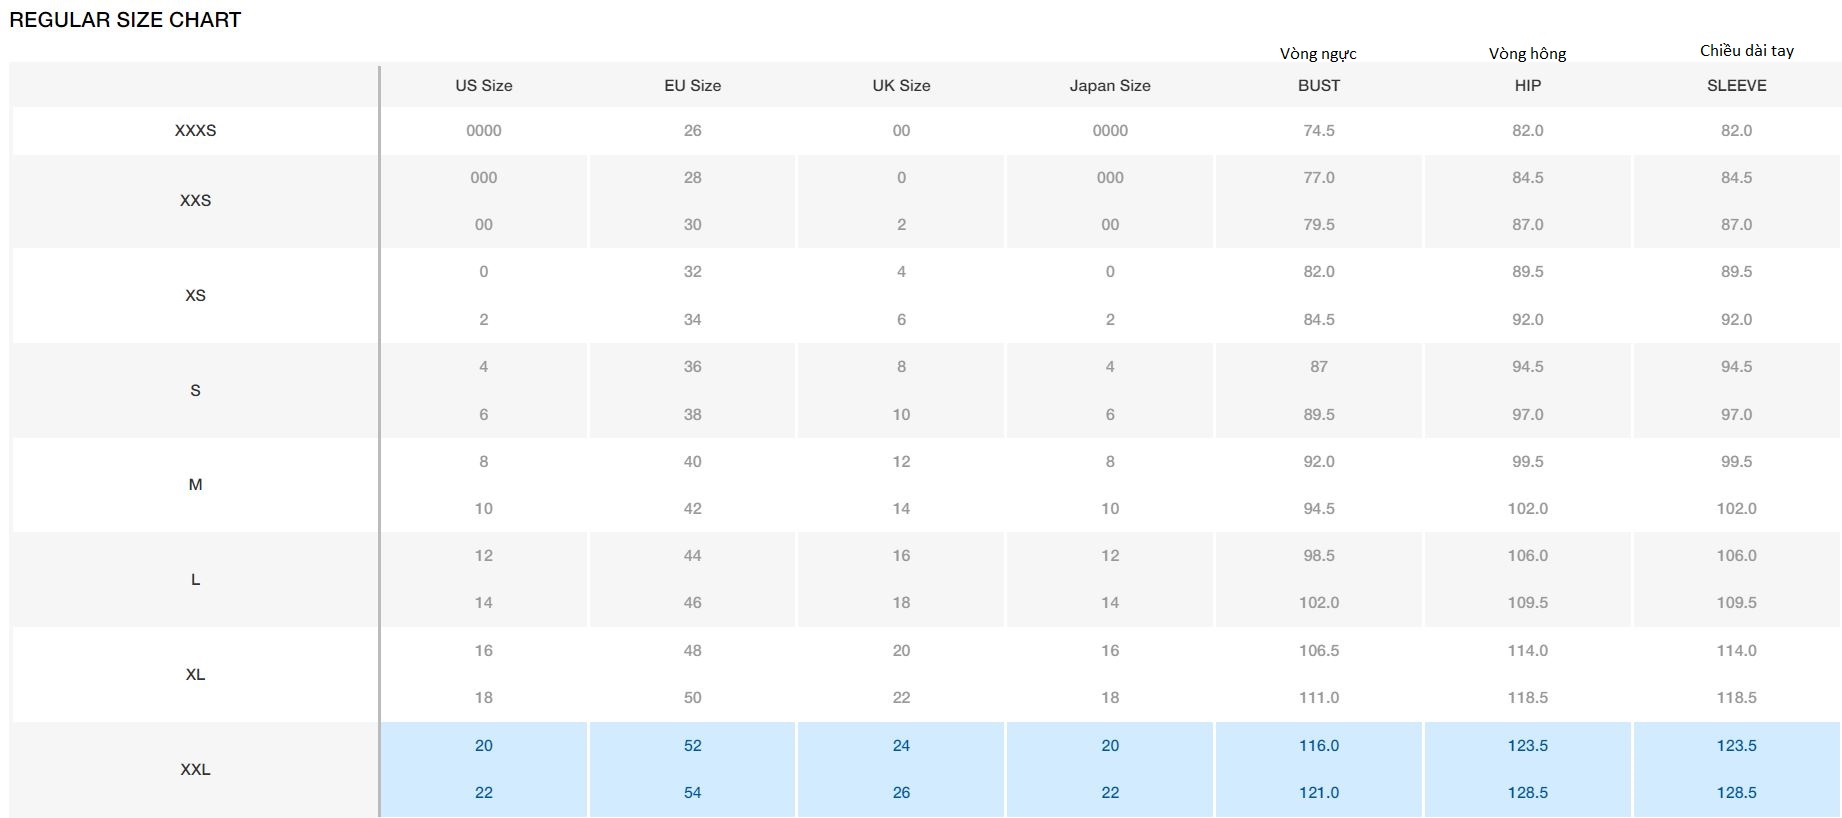Select the XXXS size row label

coord(195,131)
